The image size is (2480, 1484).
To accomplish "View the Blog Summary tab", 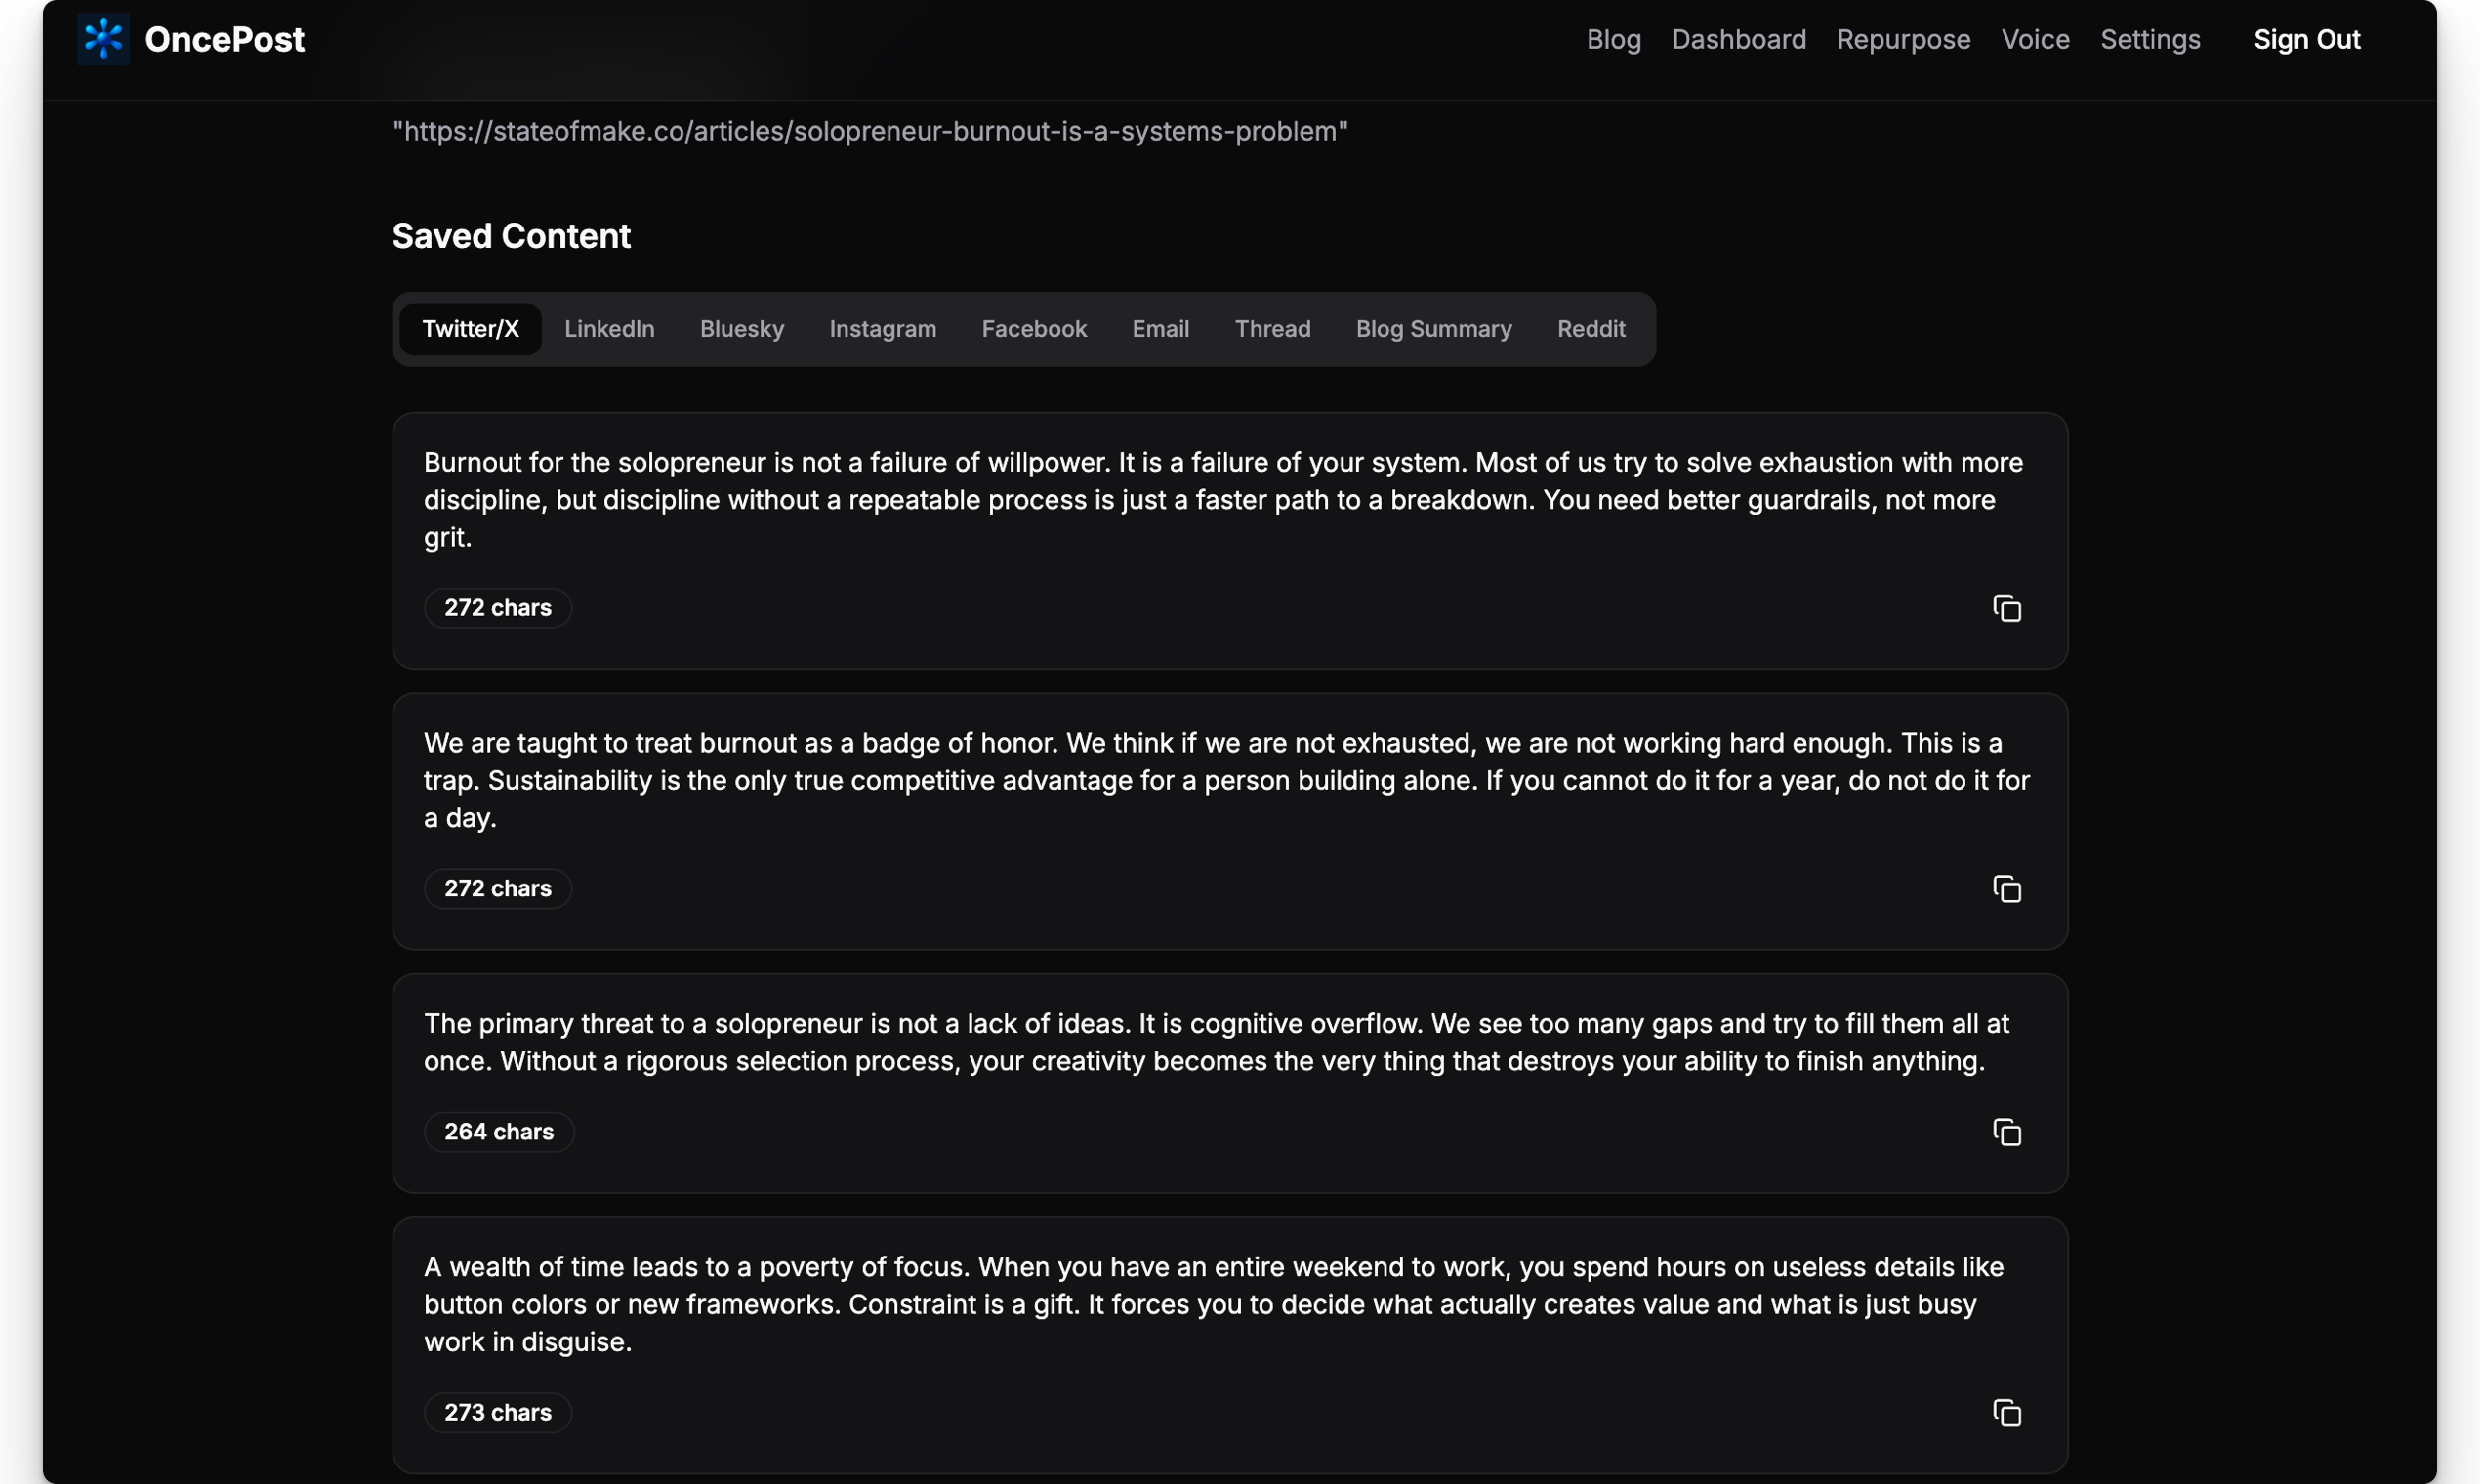I will point(1433,329).
